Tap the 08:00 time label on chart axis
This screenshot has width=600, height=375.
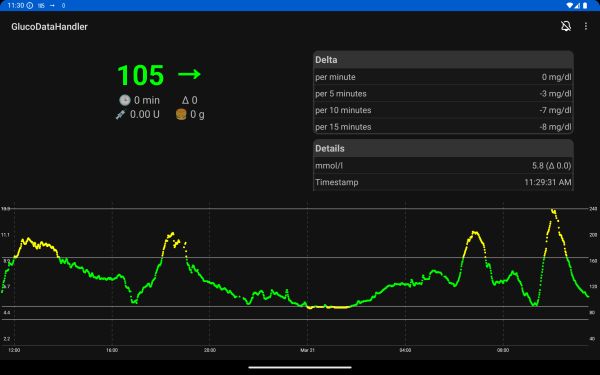coord(503,350)
